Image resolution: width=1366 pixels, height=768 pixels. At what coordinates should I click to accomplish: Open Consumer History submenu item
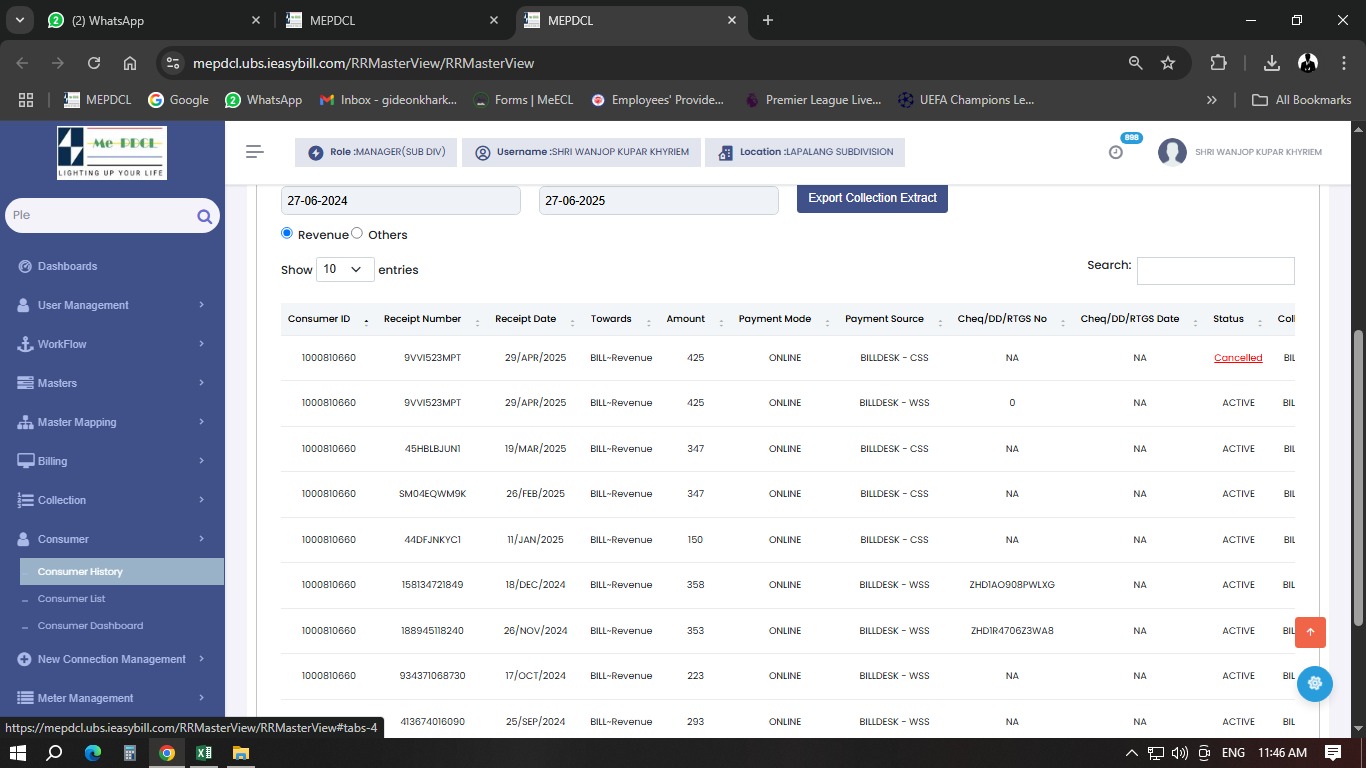[122, 571]
